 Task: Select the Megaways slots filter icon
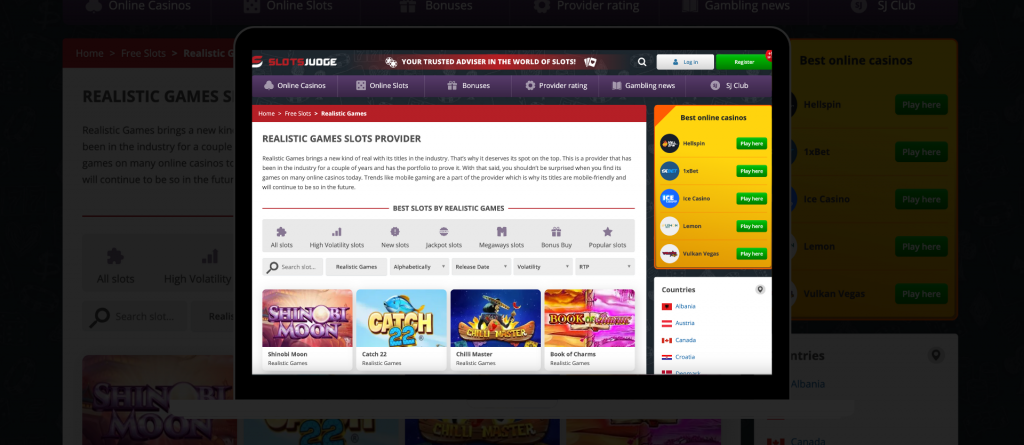(502, 232)
